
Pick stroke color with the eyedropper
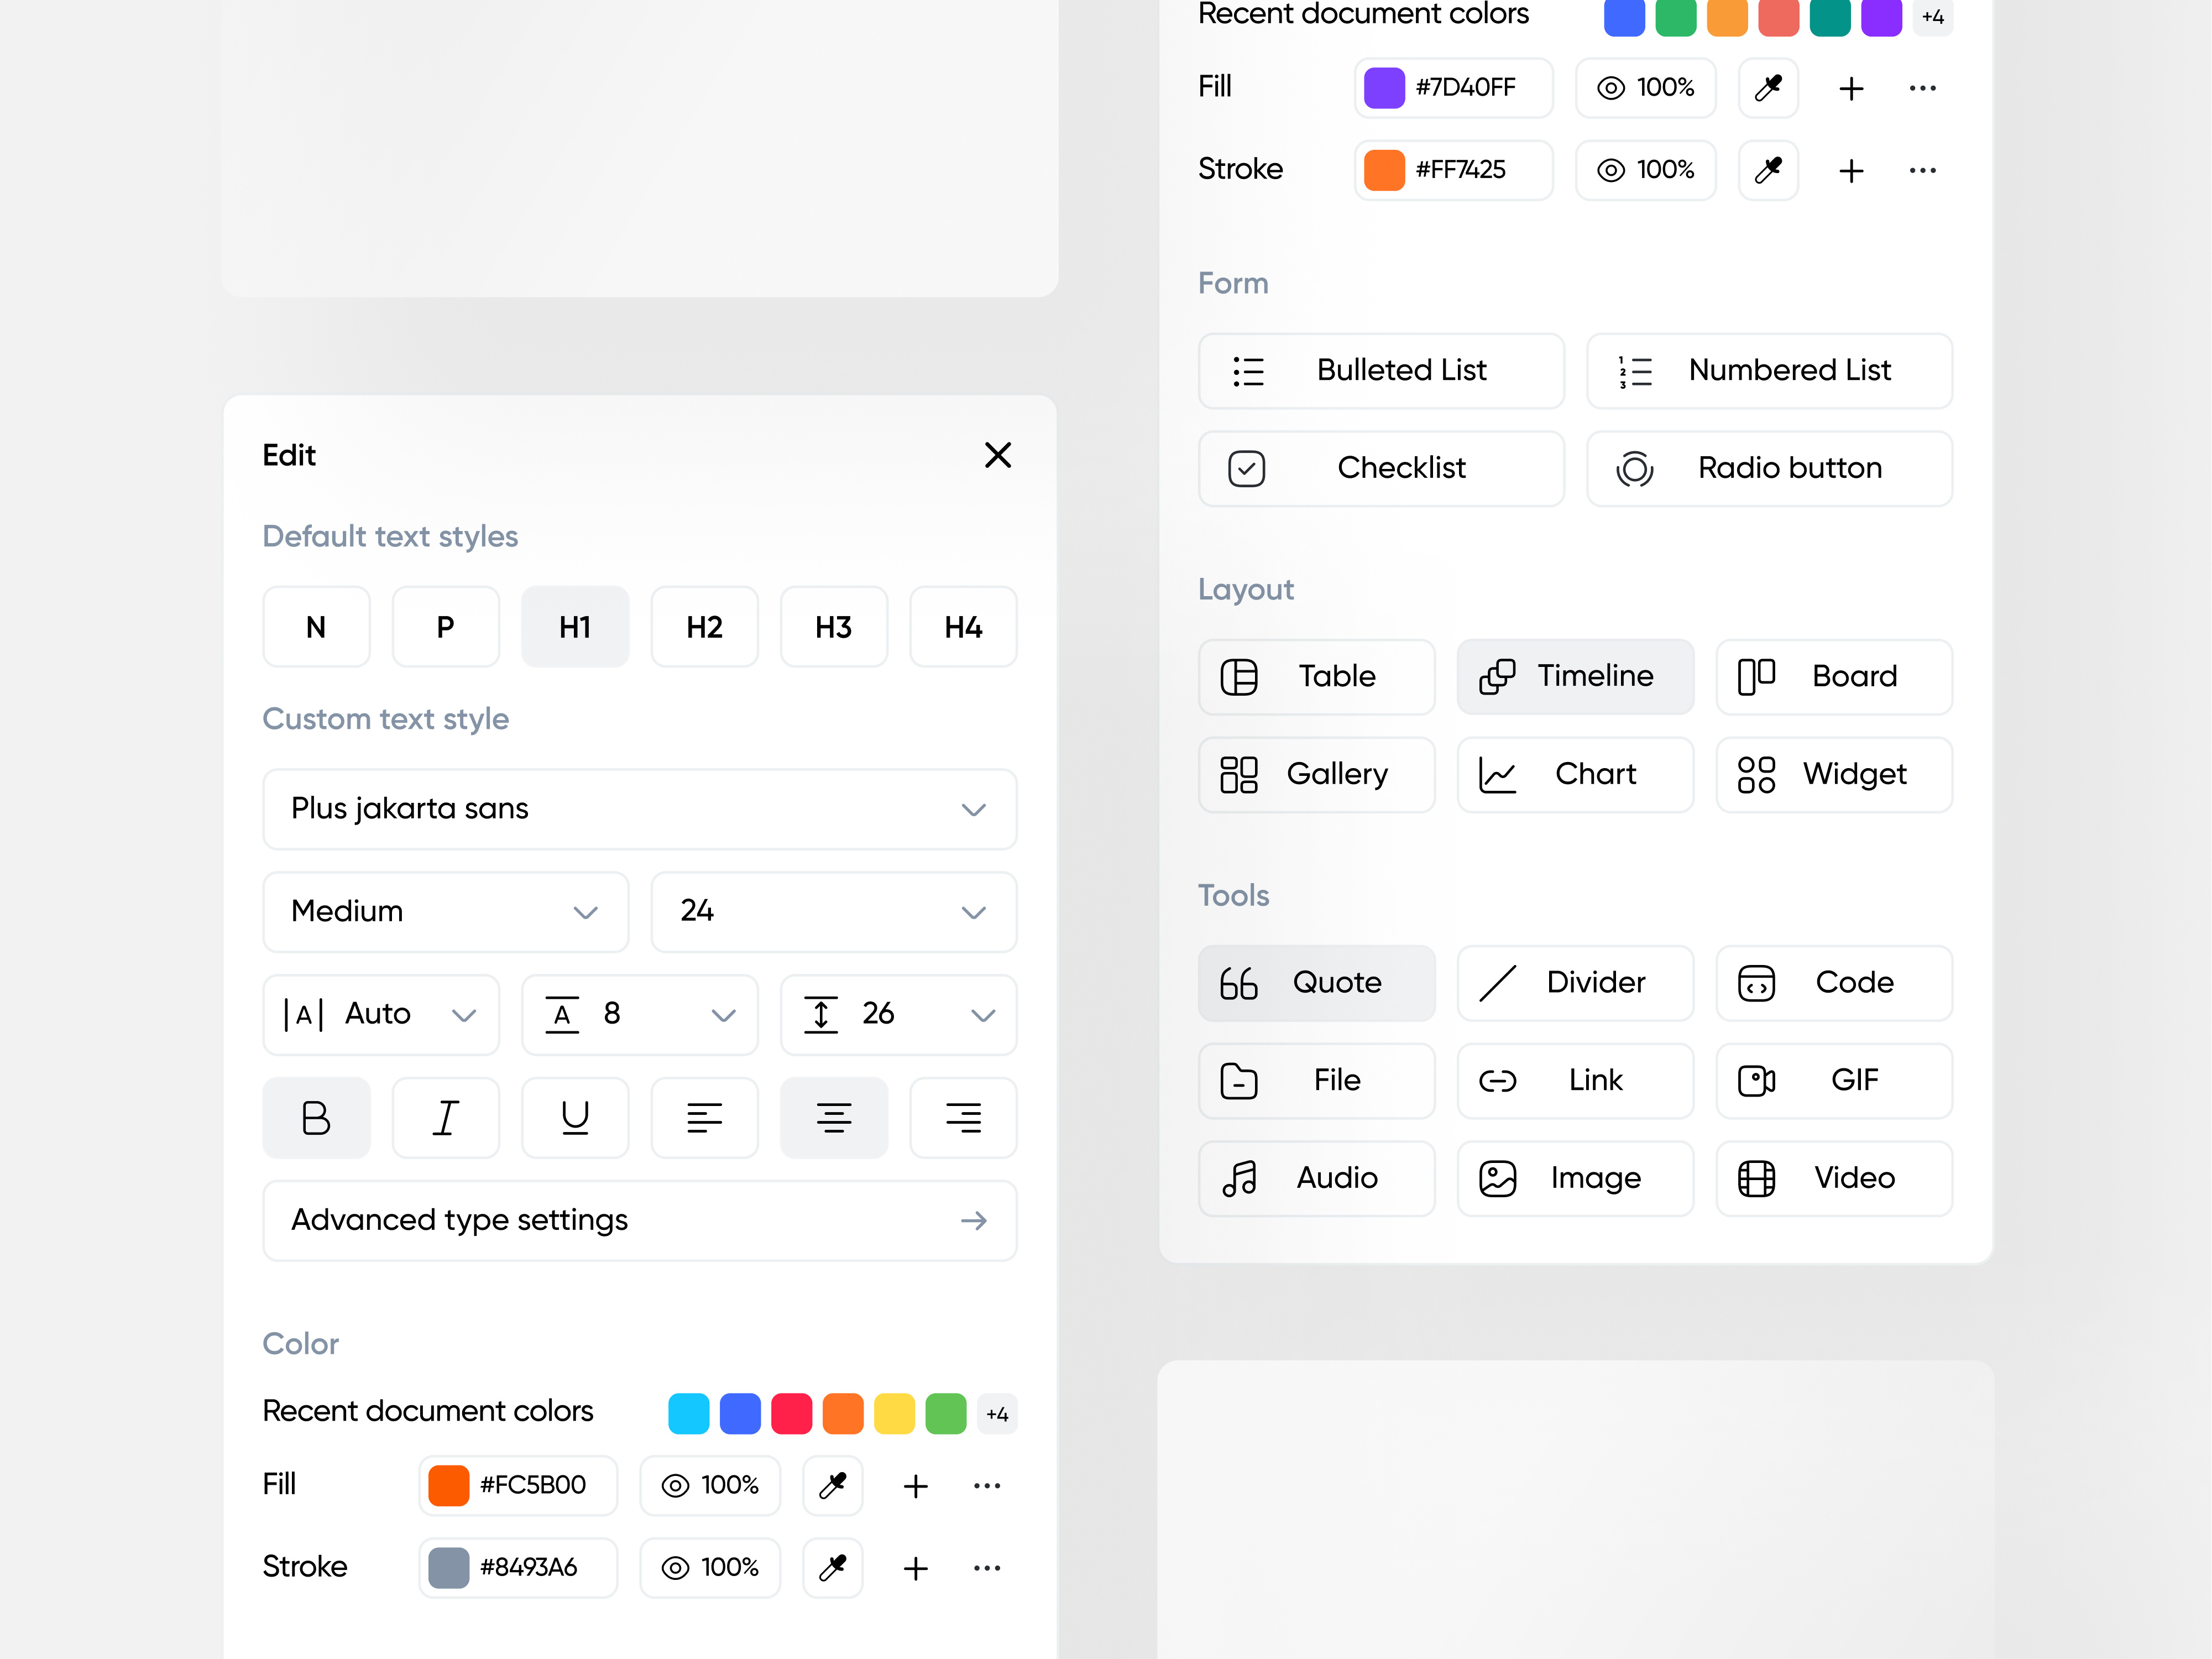(833, 1568)
